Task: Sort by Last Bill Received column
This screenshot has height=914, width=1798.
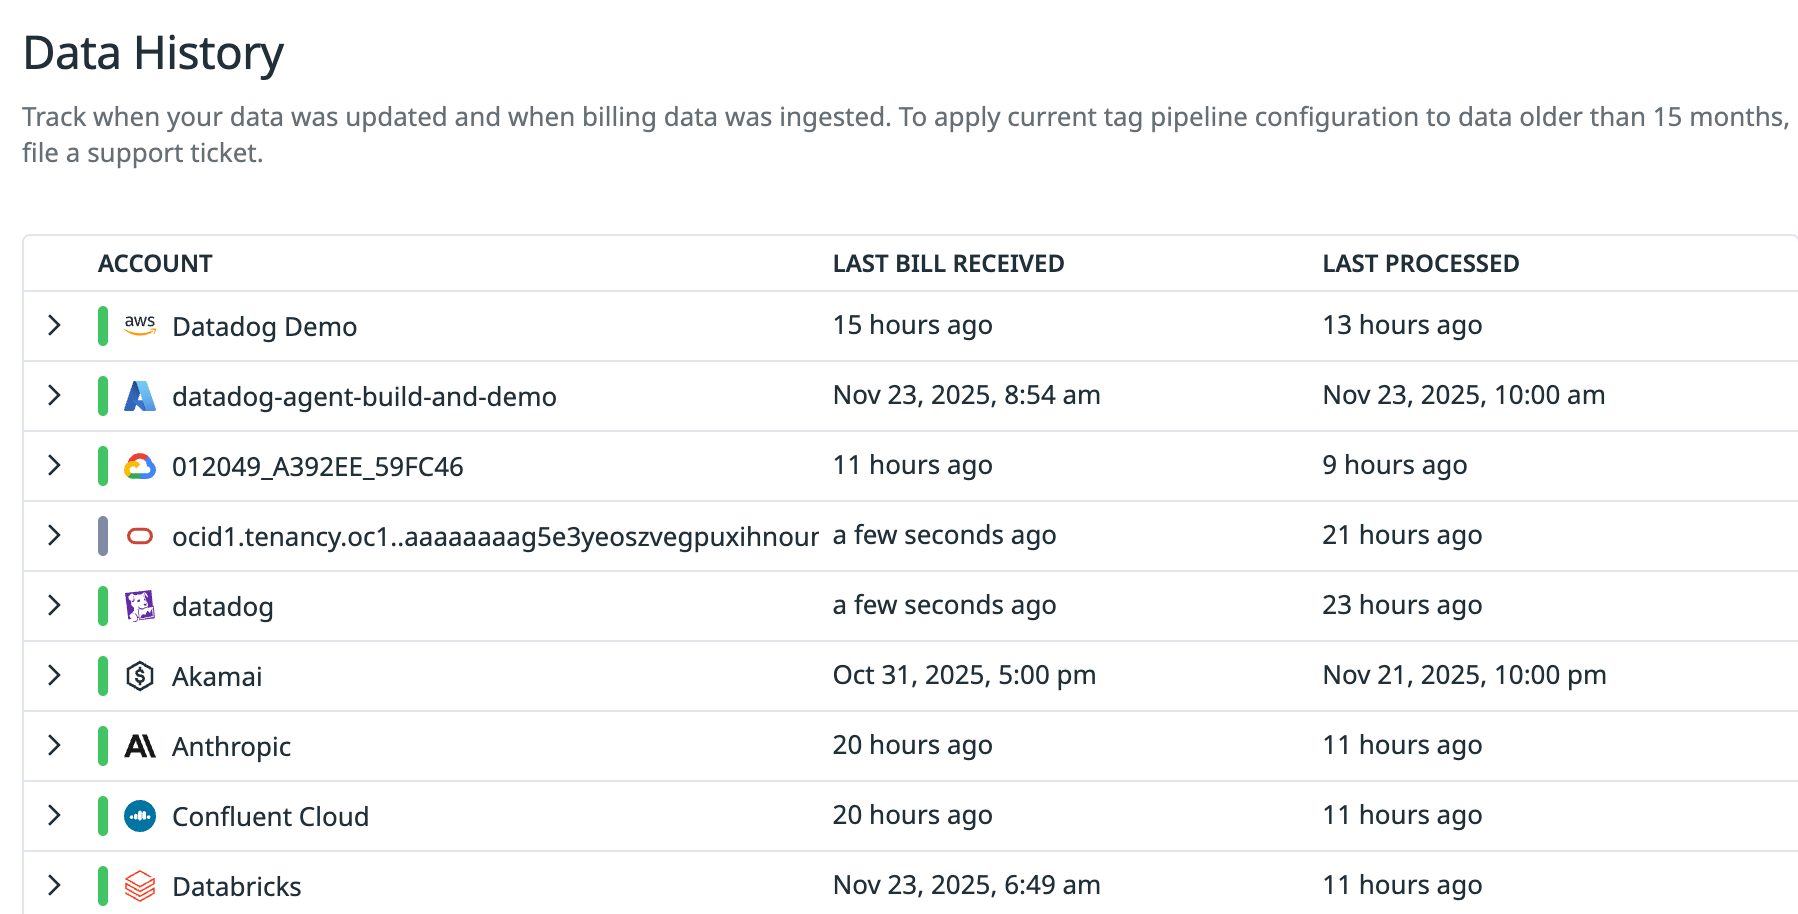Action: point(948,264)
